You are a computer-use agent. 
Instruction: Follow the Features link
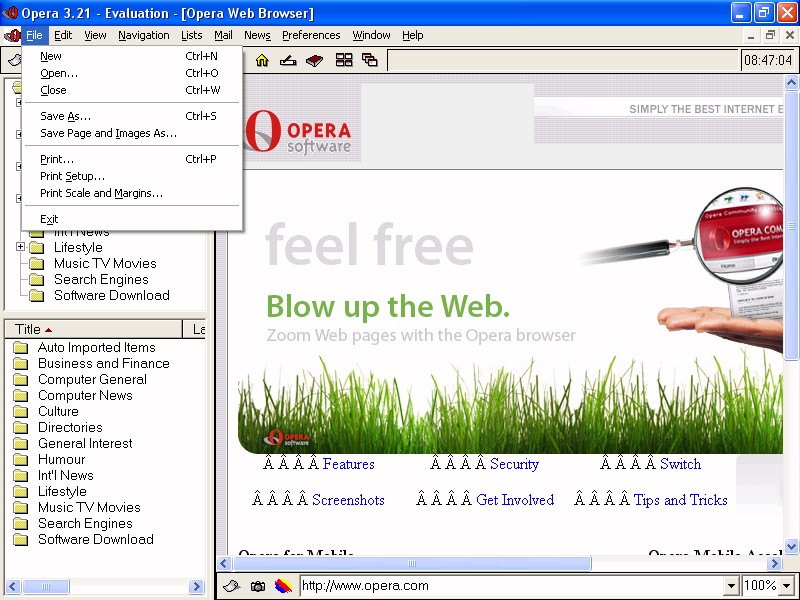tap(348, 464)
